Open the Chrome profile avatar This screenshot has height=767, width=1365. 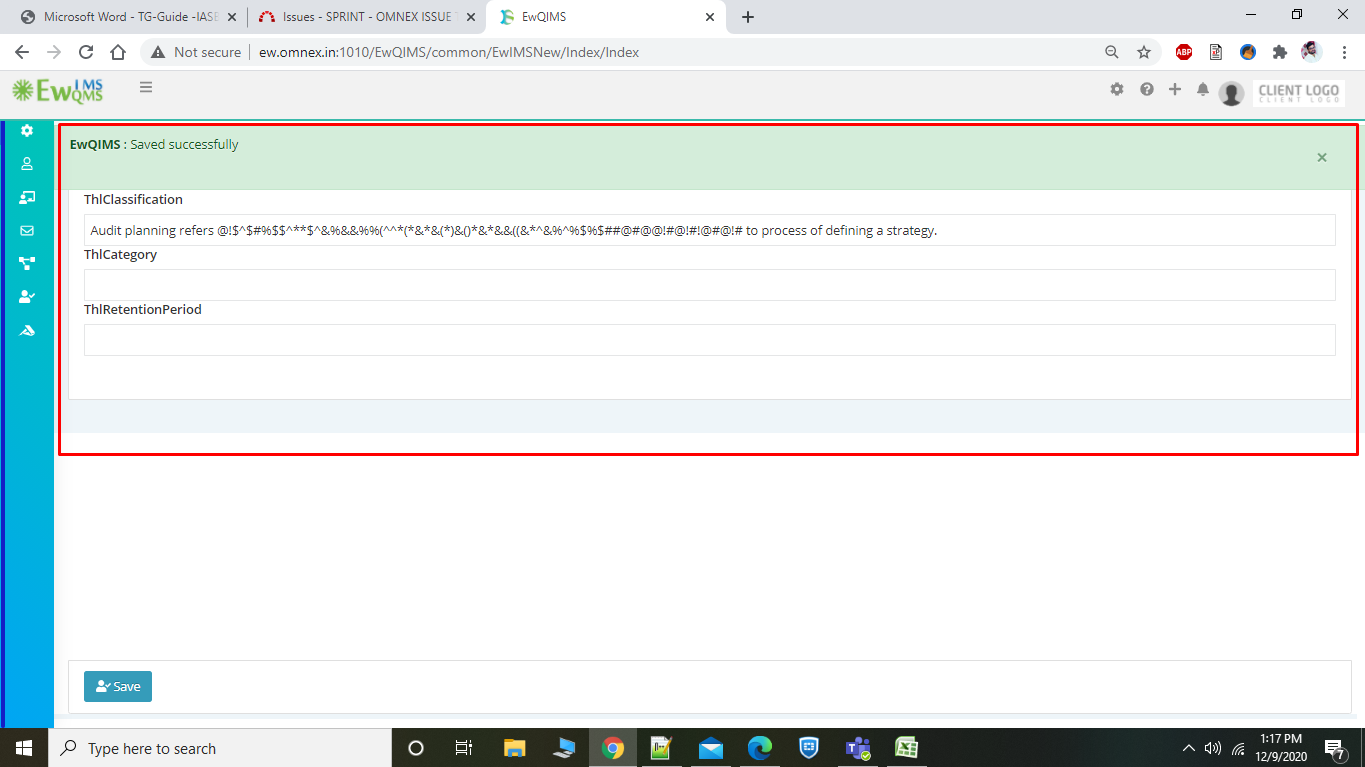click(x=1311, y=52)
